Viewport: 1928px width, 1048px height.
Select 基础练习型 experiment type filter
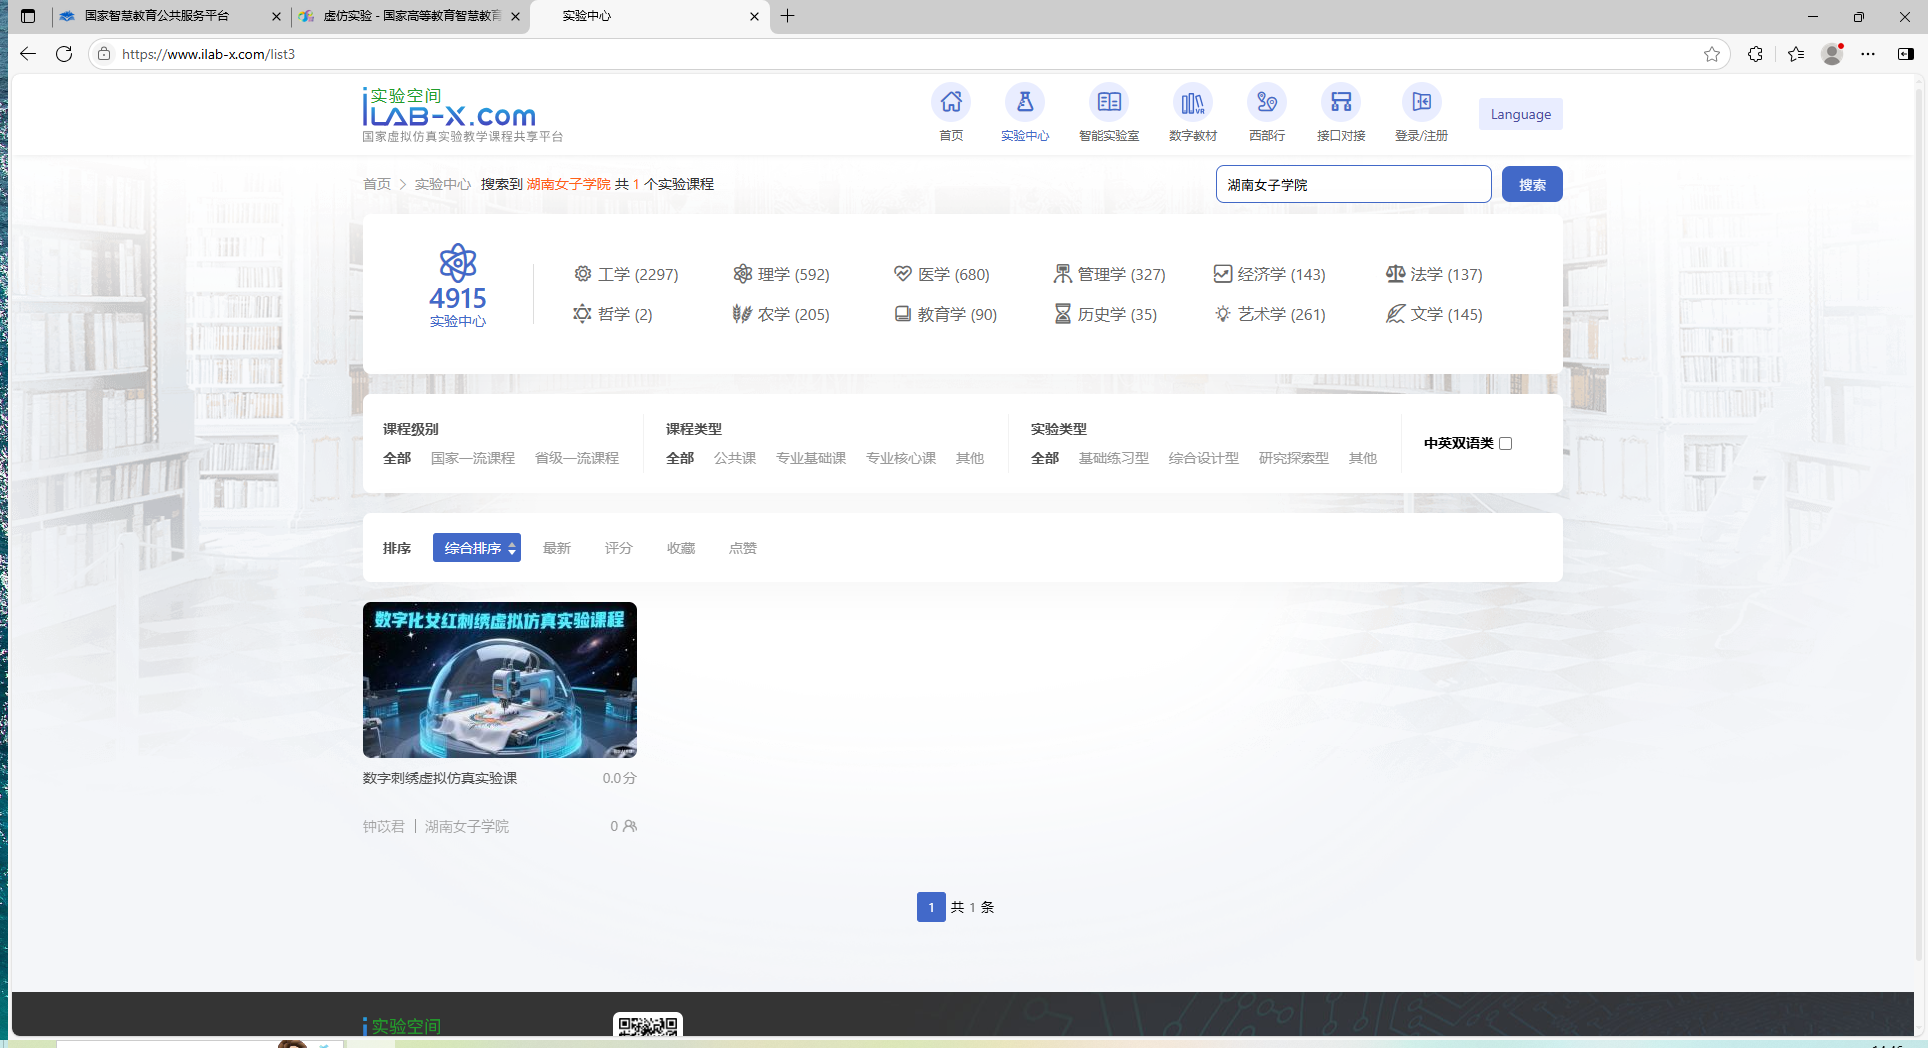pos(1113,458)
